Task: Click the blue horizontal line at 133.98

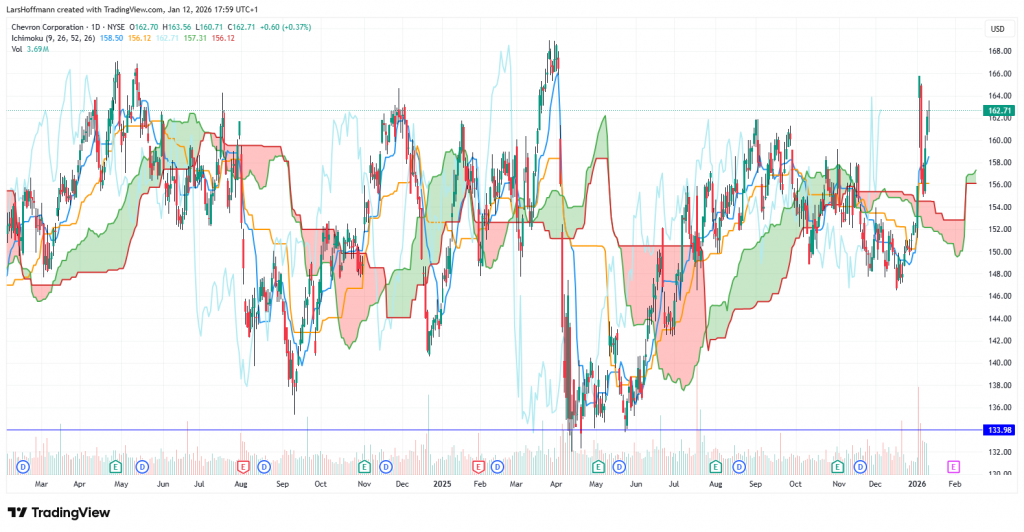Action: point(500,430)
